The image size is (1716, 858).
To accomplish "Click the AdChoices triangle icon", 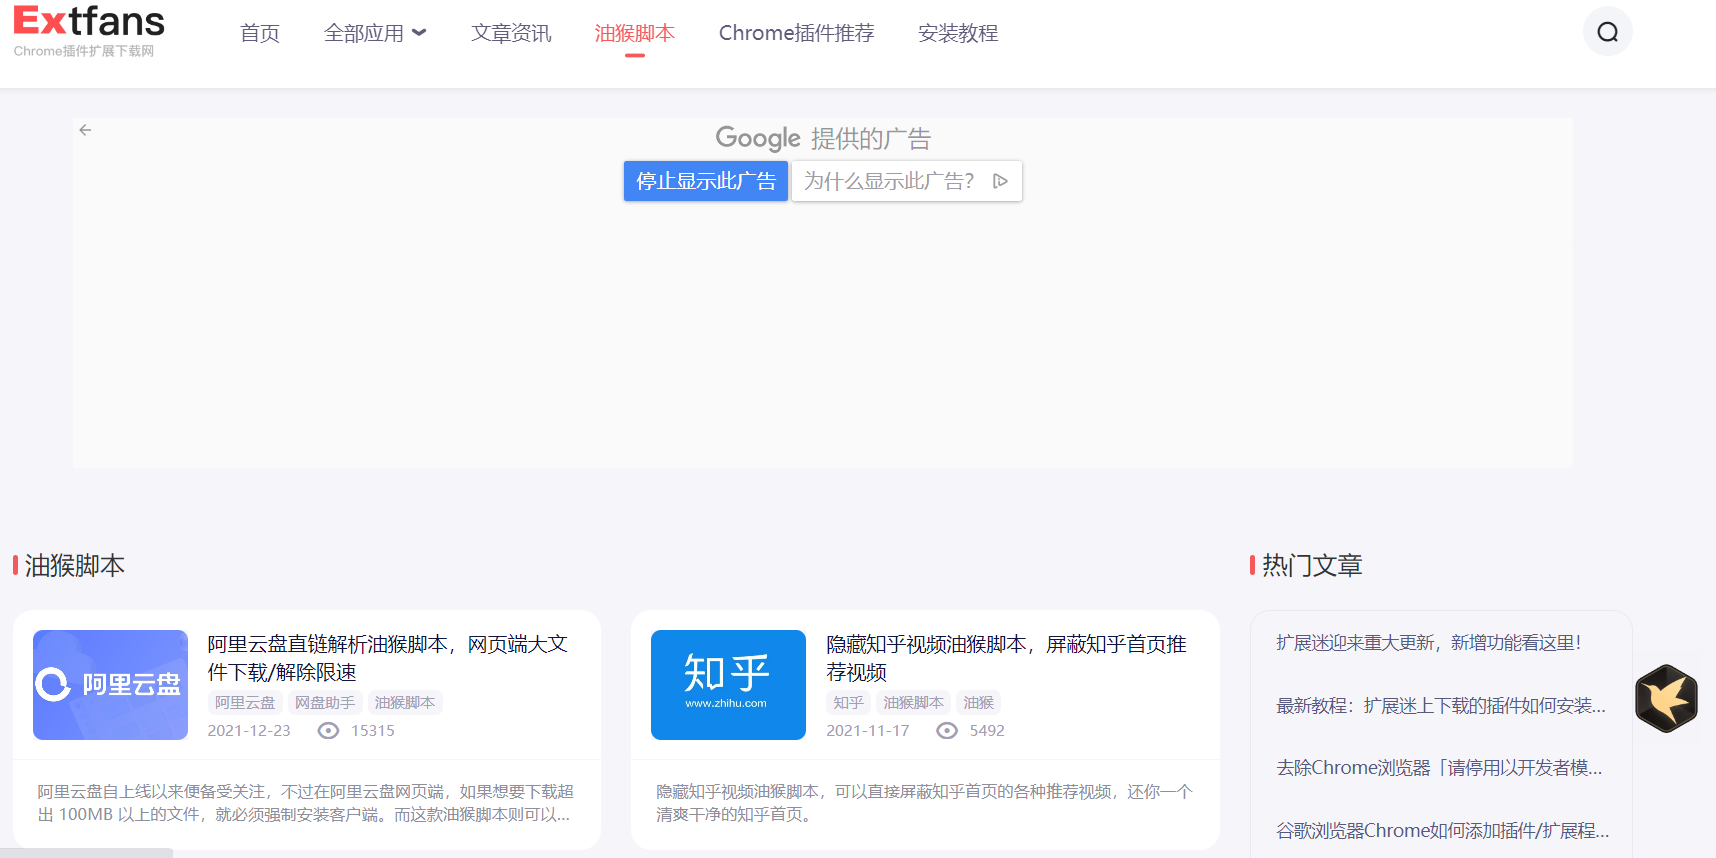I will pos(1000,181).
